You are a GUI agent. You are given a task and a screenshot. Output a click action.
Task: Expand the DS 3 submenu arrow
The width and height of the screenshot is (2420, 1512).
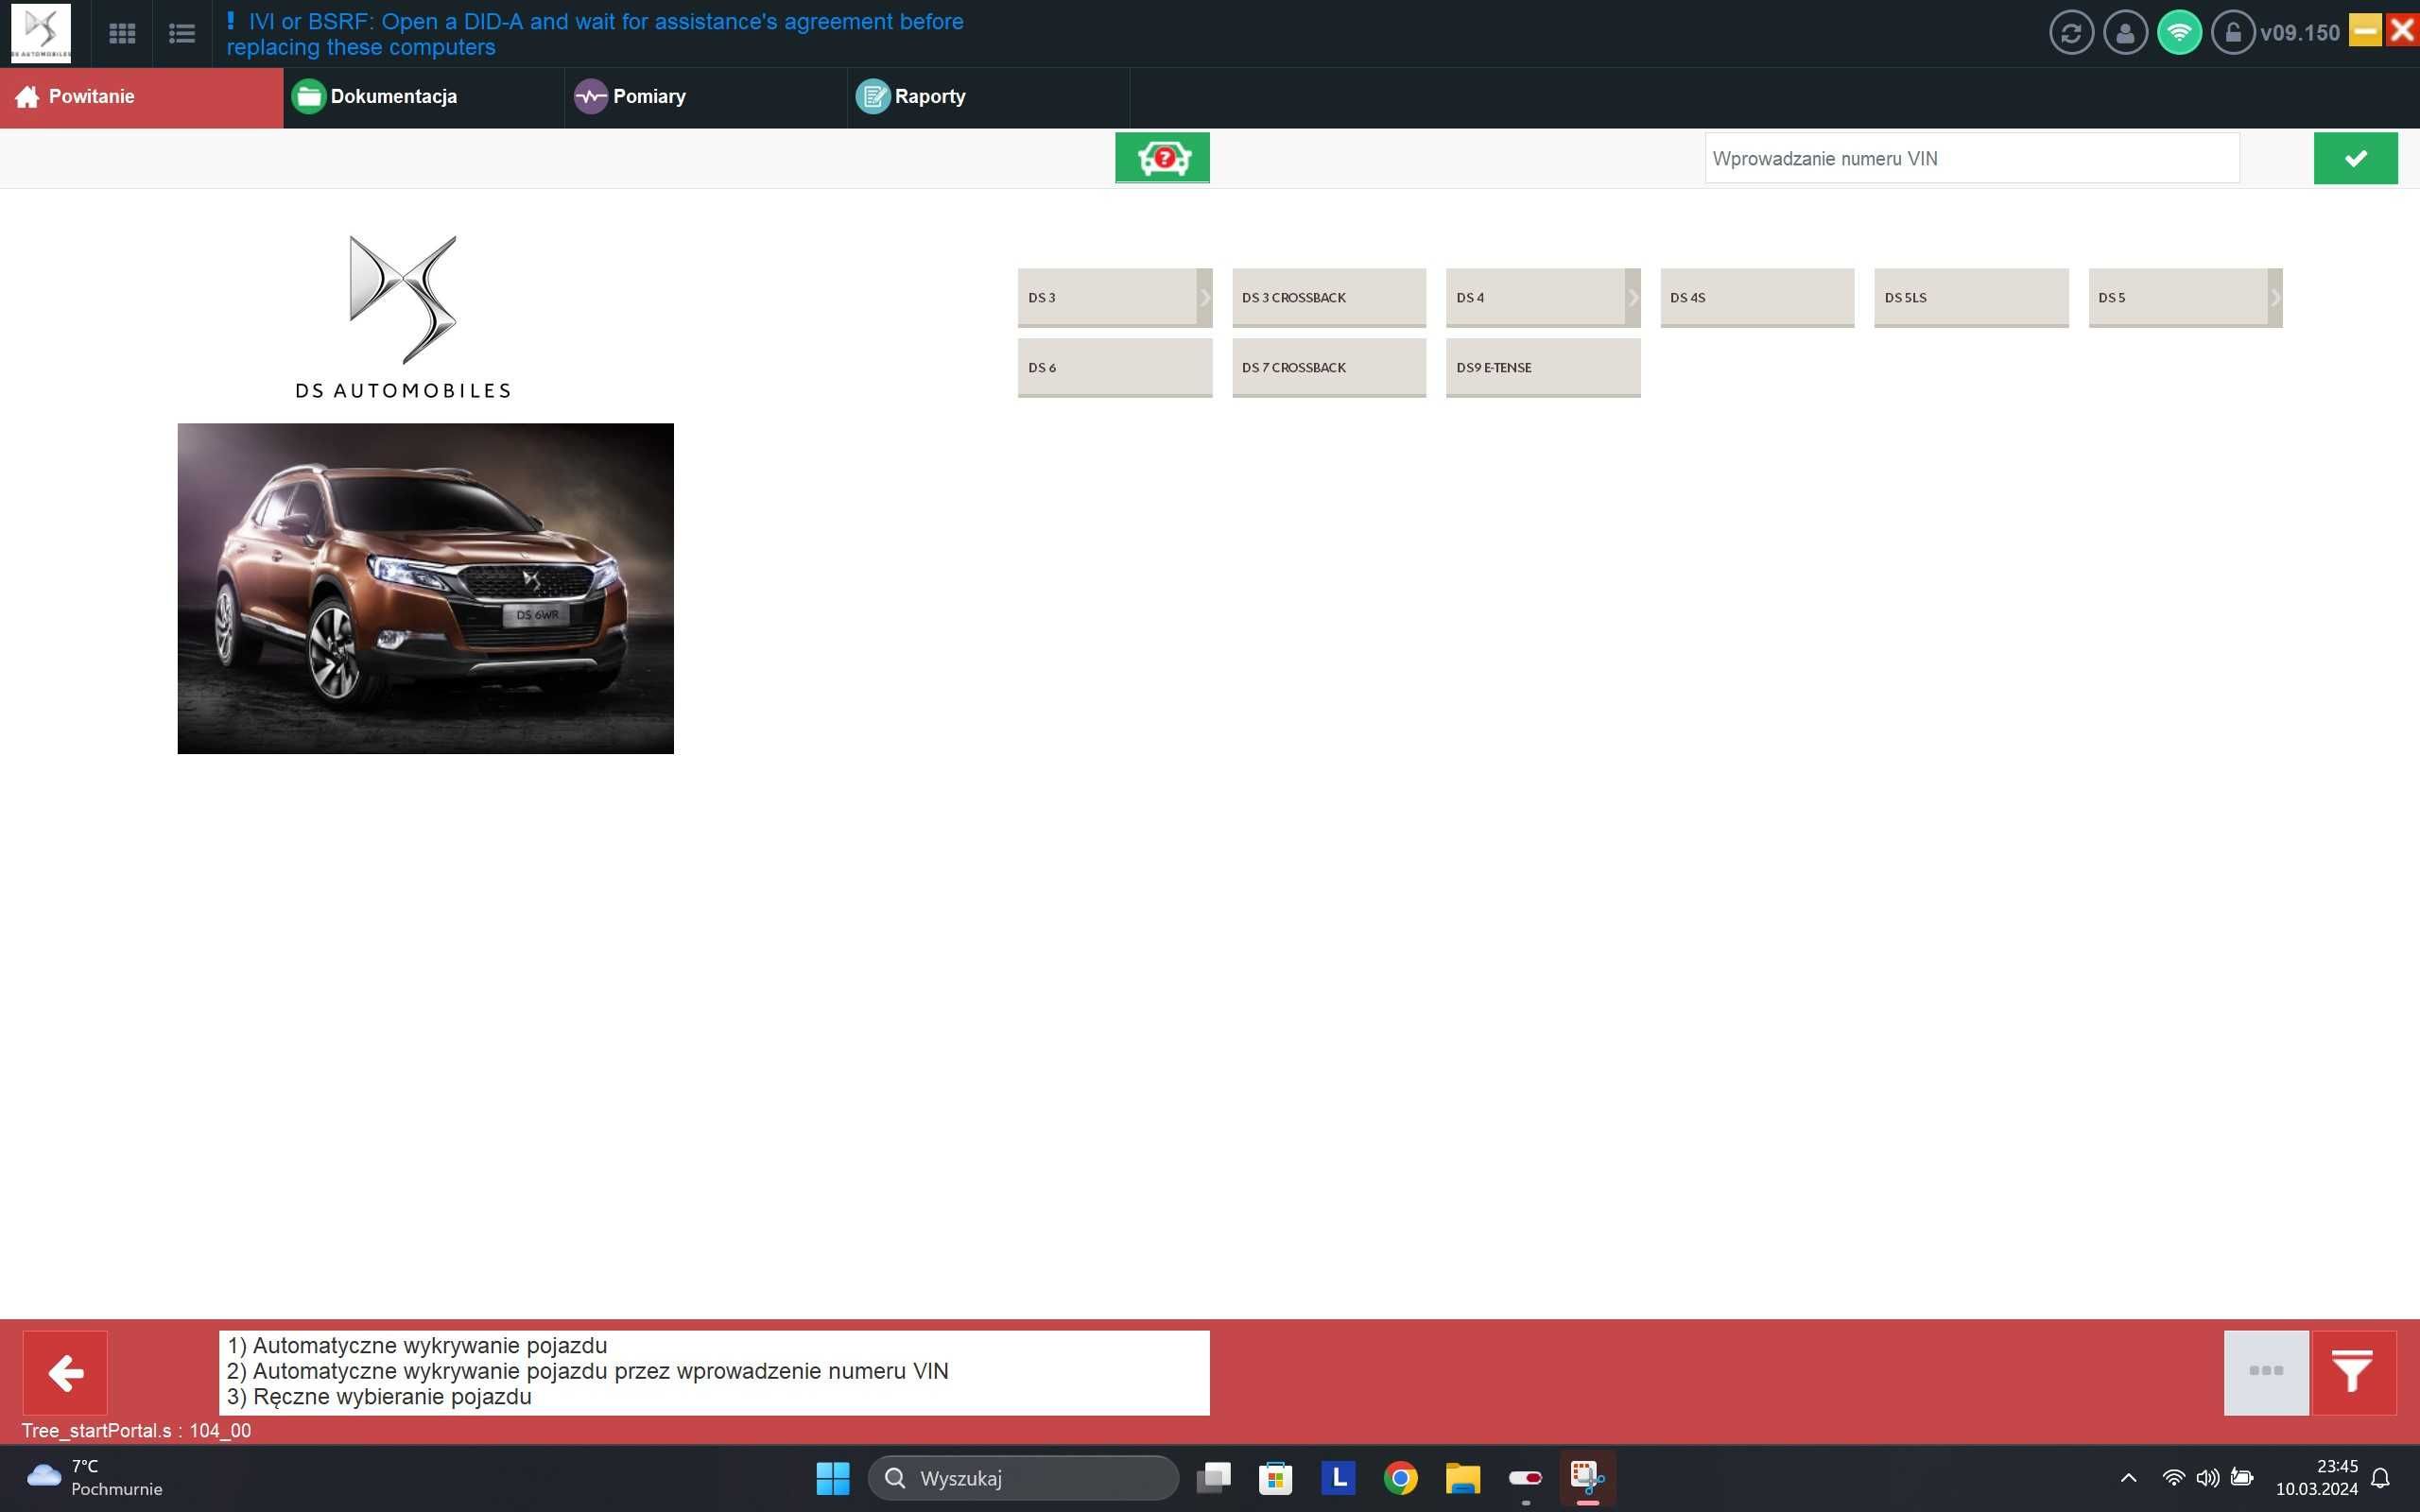1205,298
